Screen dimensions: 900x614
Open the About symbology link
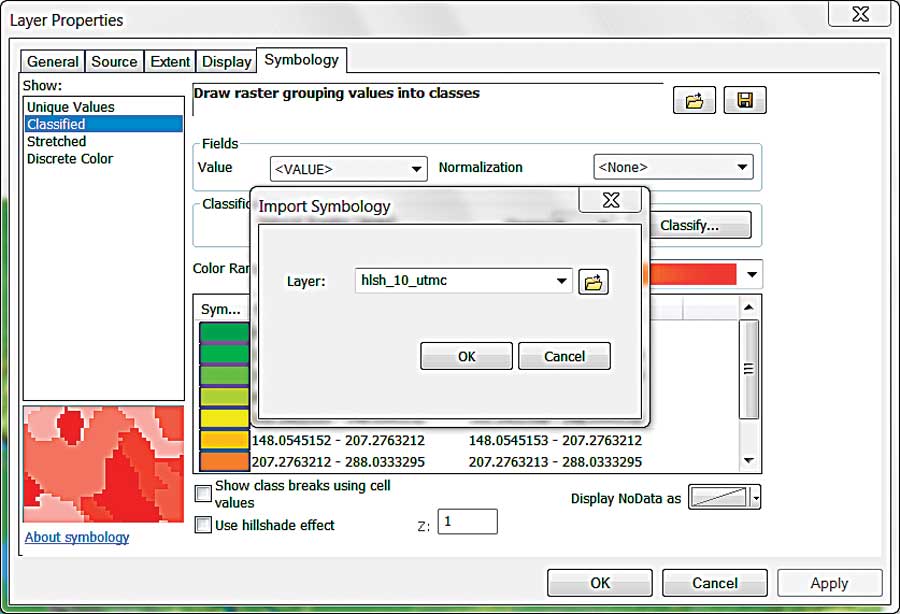pos(77,537)
